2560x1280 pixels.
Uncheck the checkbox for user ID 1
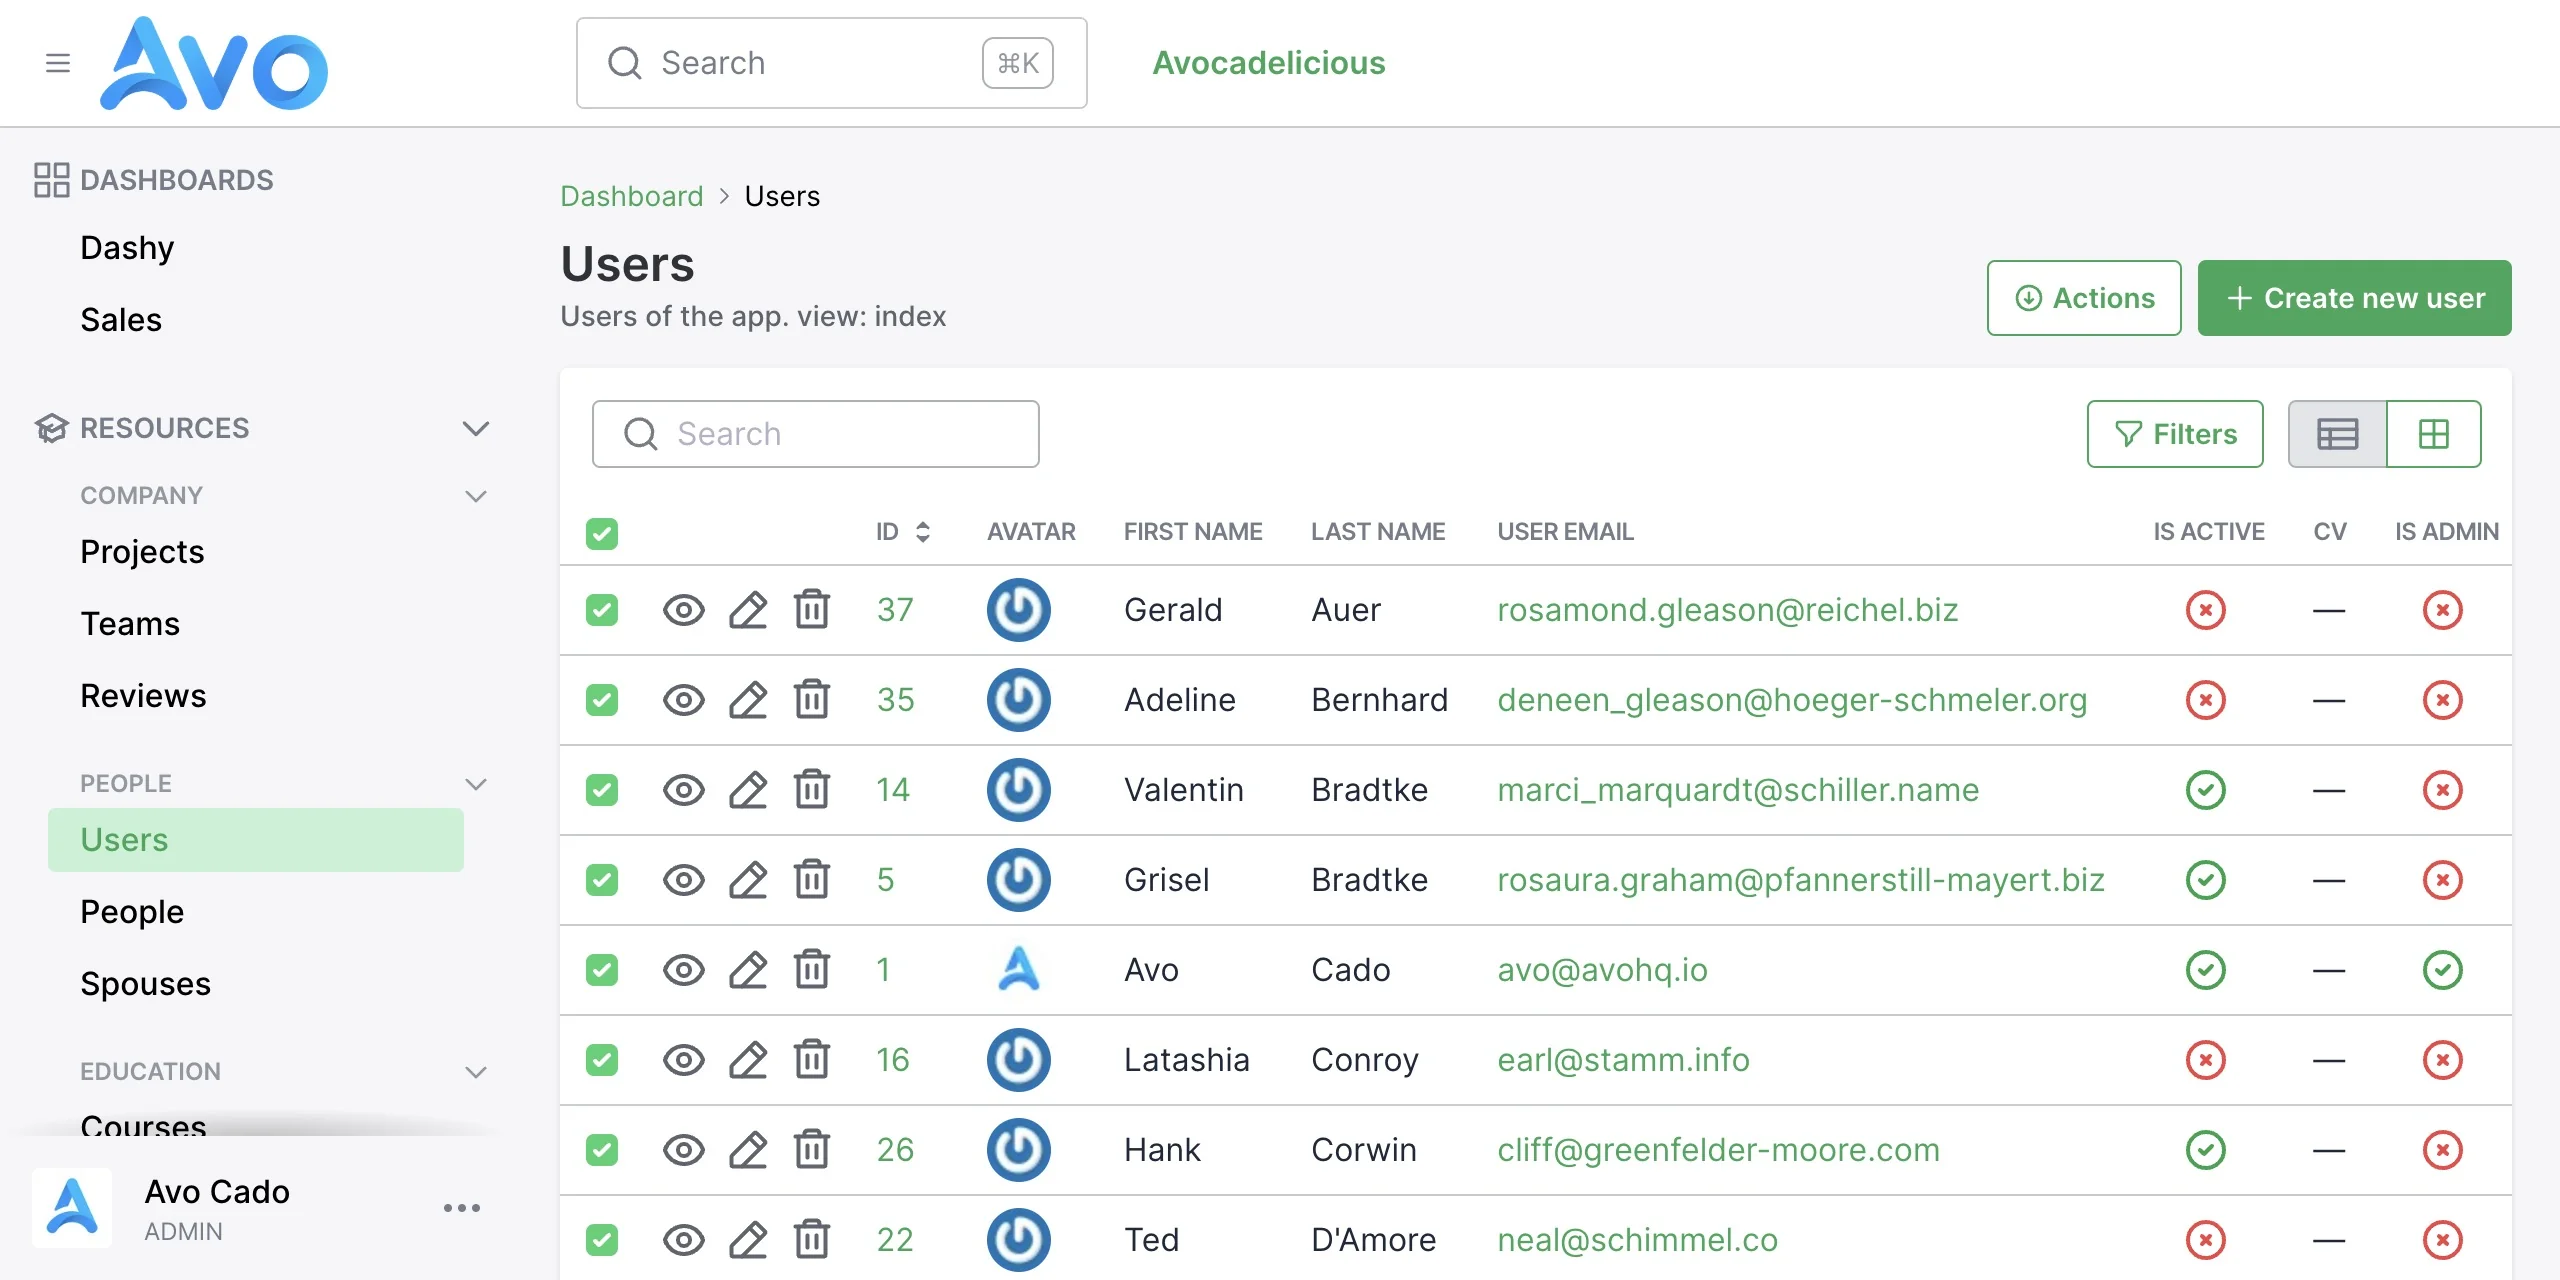pyautogui.click(x=602, y=970)
